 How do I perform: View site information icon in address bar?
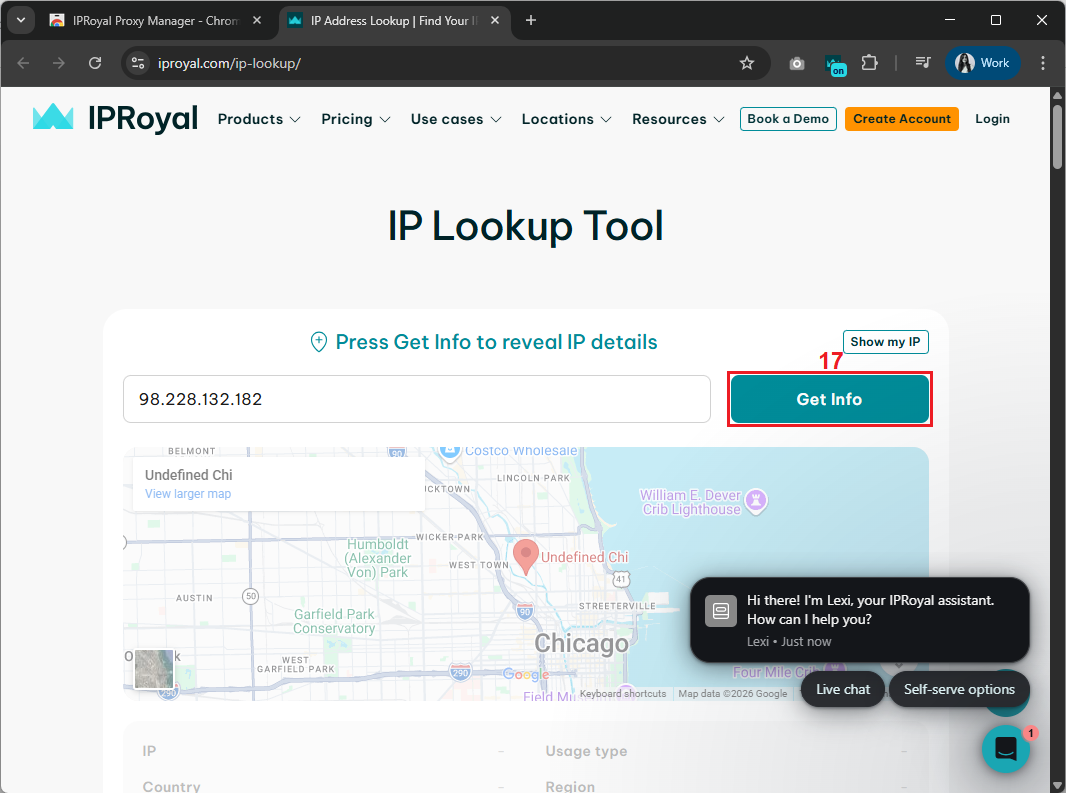tap(140, 63)
